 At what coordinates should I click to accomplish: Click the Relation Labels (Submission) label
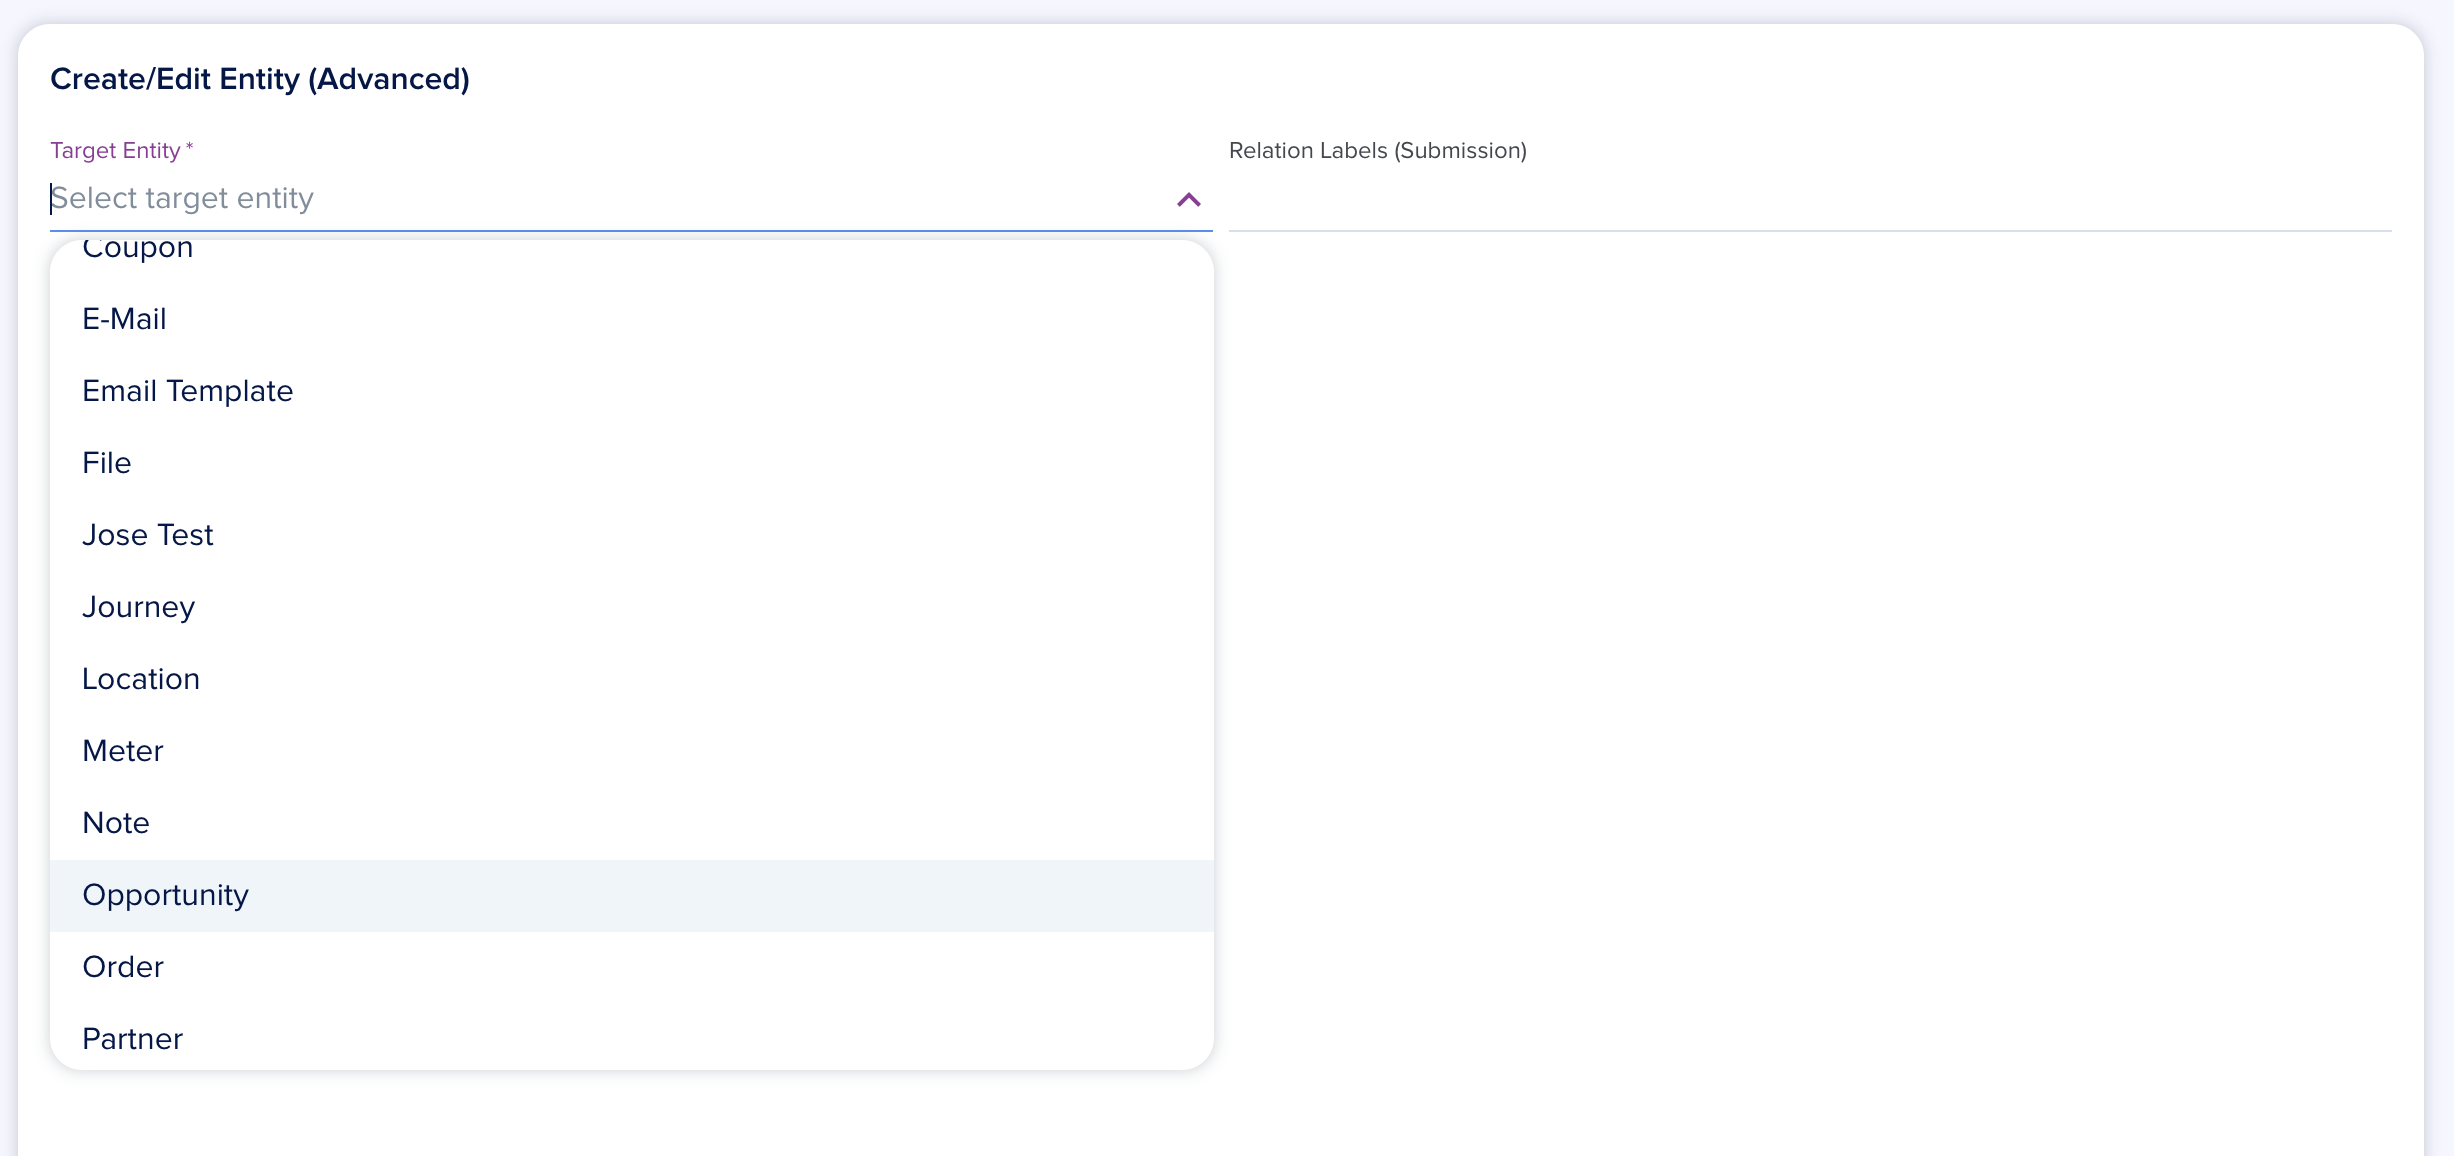1377,150
